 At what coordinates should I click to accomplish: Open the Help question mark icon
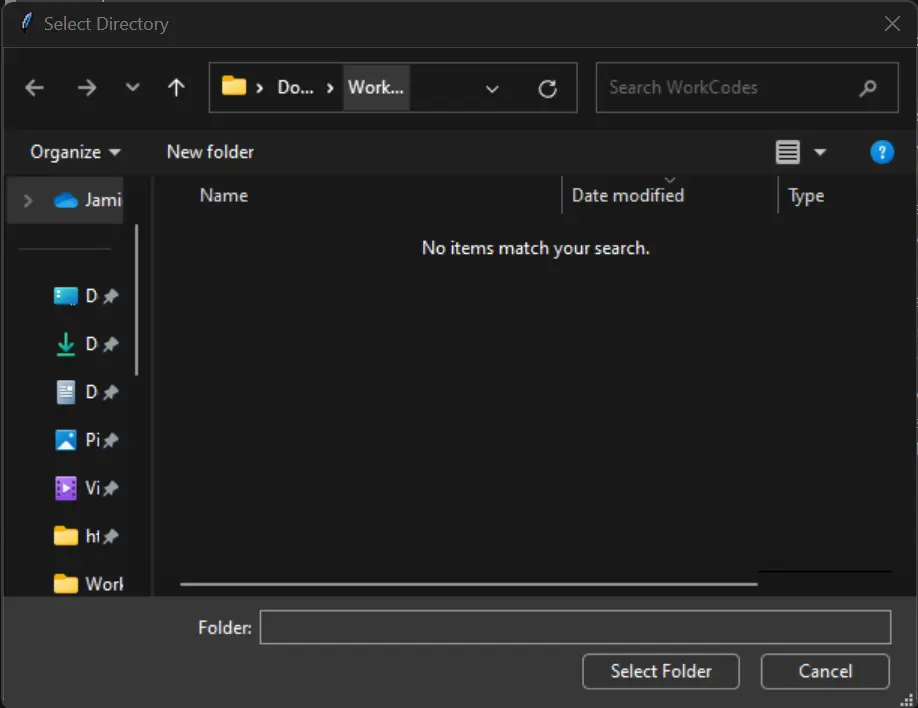click(882, 152)
